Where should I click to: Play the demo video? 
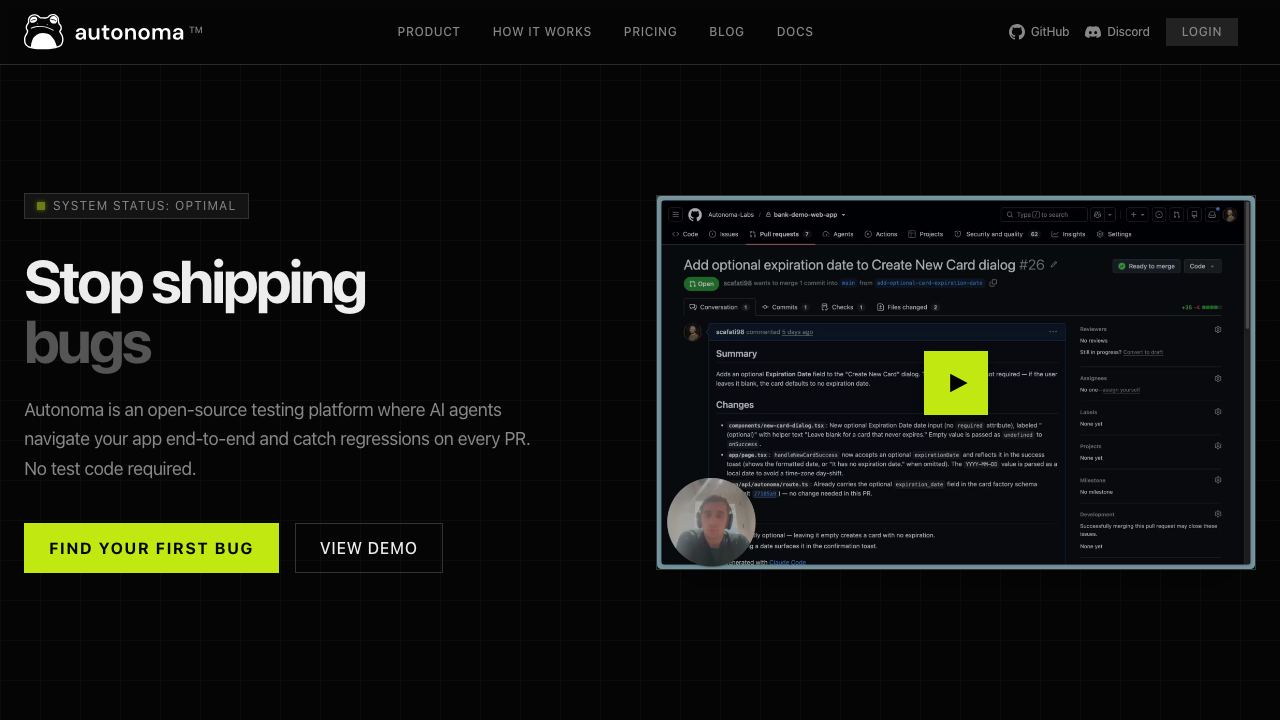tap(956, 383)
